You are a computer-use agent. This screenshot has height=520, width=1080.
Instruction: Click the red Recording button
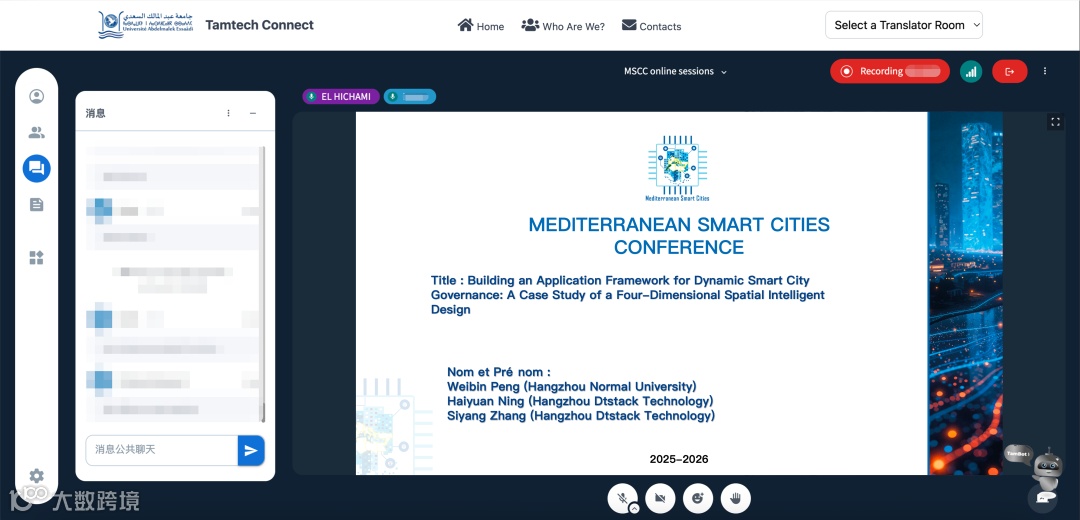click(x=890, y=71)
